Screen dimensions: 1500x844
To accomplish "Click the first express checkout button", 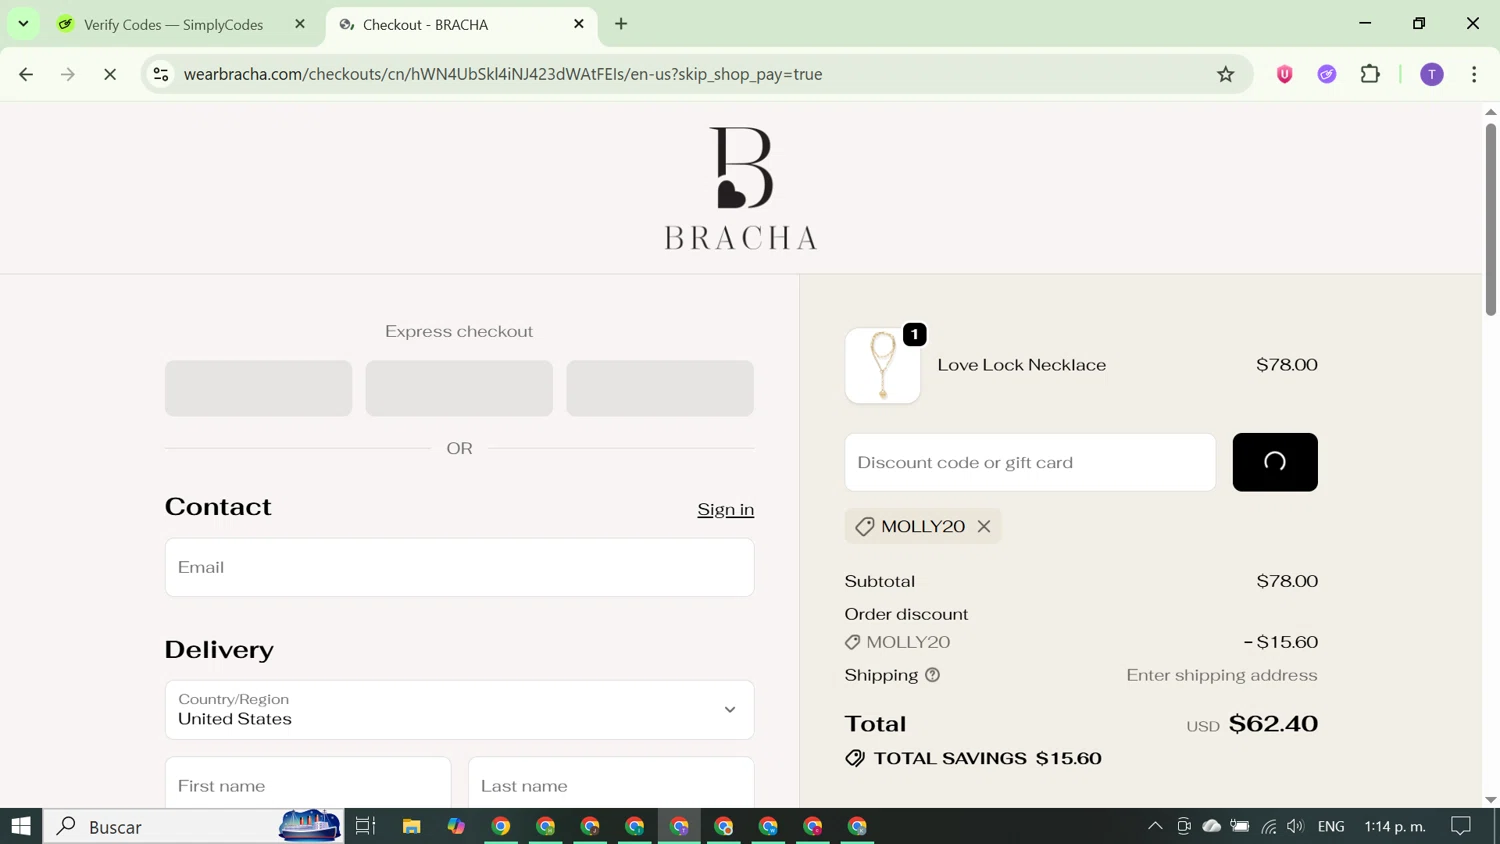I will [259, 388].
